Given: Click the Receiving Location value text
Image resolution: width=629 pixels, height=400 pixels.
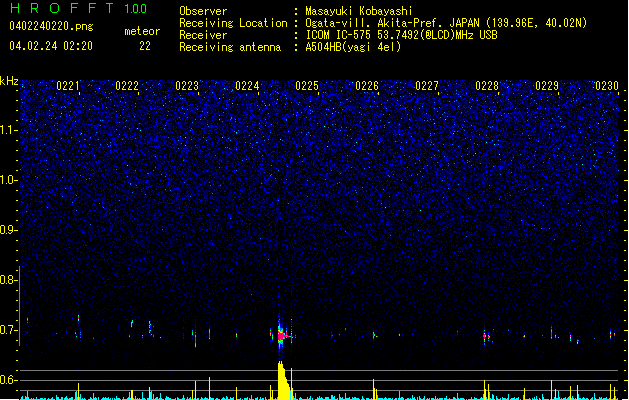Looking at the screenshot, I should [x=446, y=23].
